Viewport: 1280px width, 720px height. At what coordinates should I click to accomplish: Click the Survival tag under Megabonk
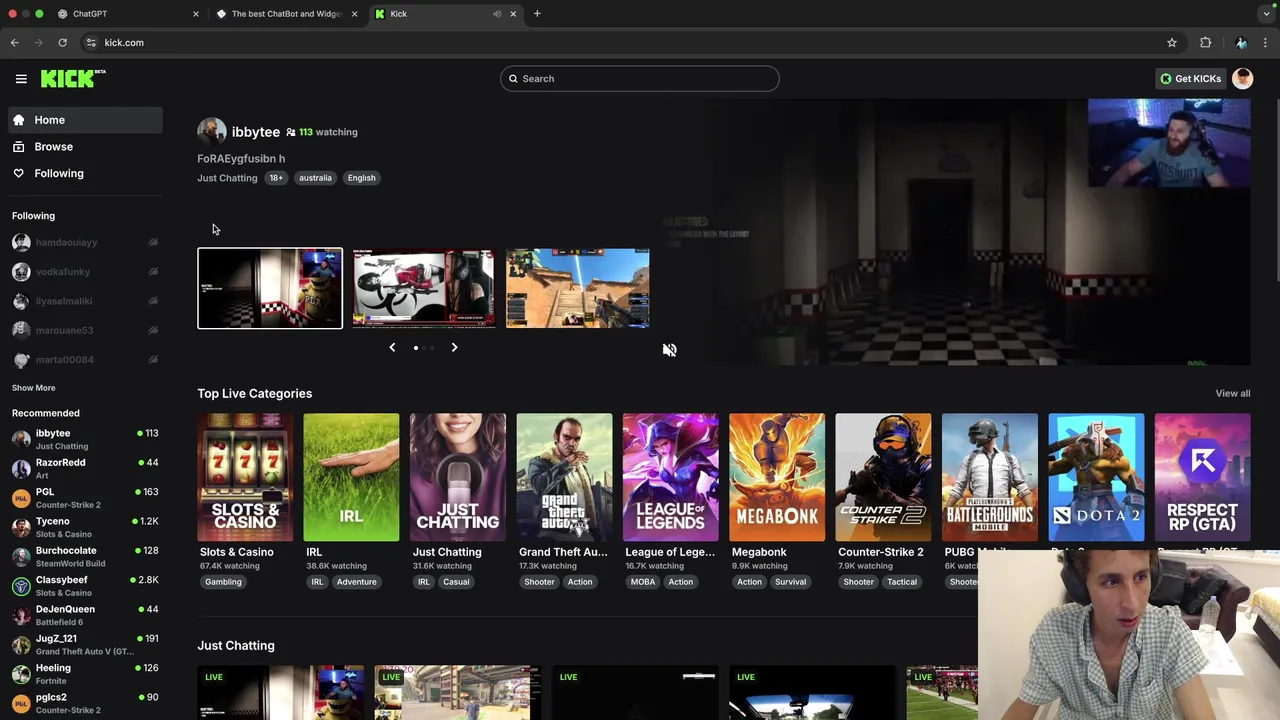790,582
